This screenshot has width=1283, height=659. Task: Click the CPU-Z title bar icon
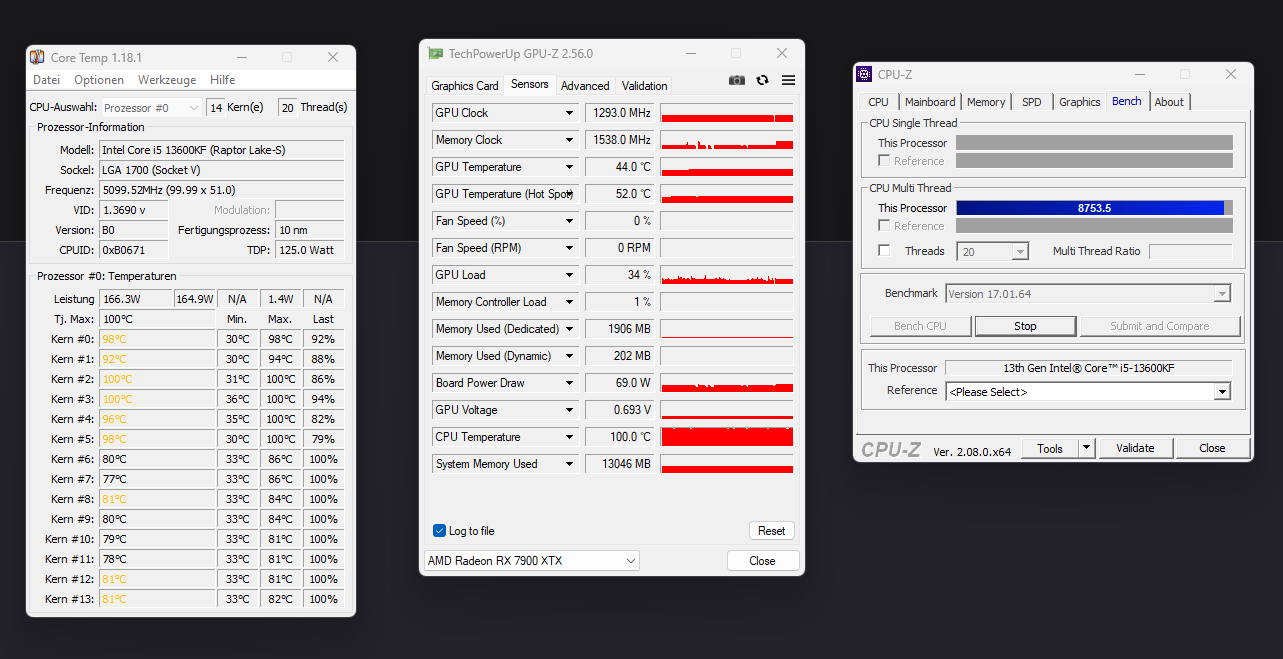point(864,74)
